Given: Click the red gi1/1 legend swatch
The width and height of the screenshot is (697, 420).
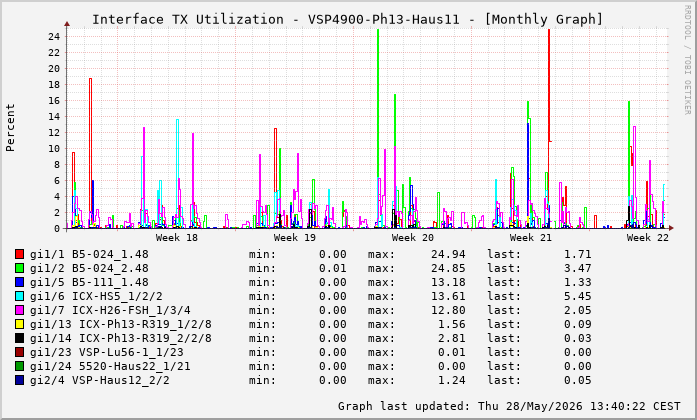Looking at the screenshot, I should coord(19,254).
